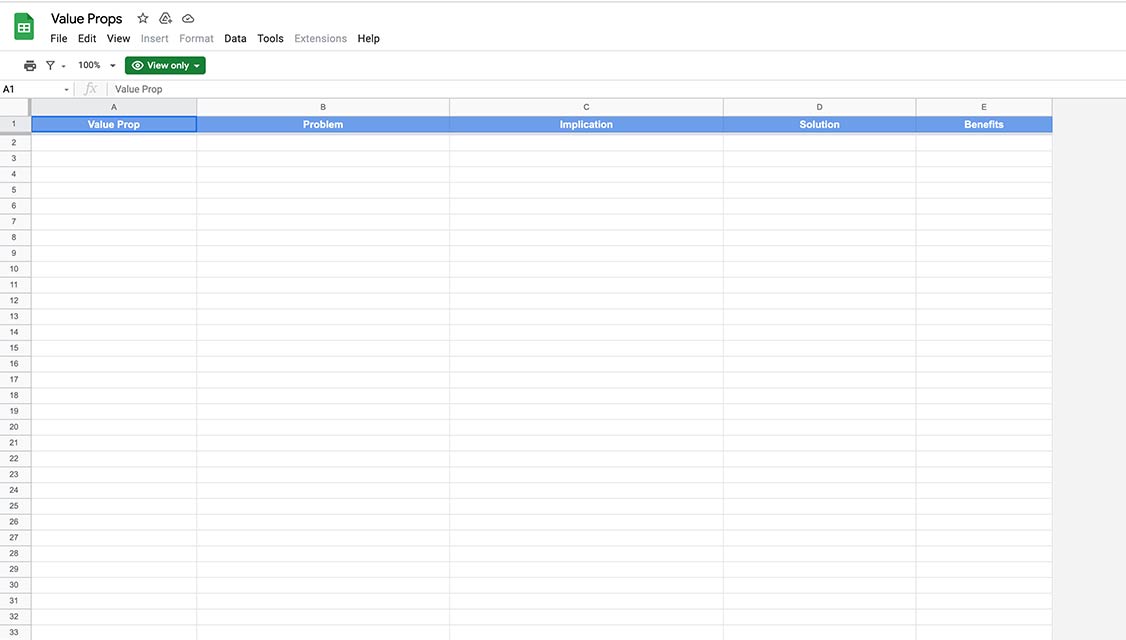Click the fx formula icon

pyautogui.click(x=91, y=89)
